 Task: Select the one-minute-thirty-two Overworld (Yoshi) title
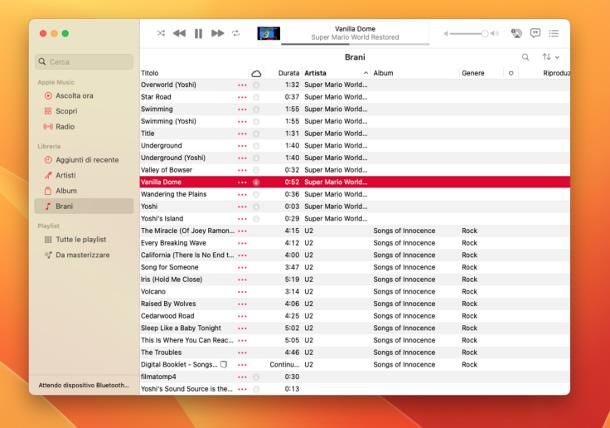168,85
